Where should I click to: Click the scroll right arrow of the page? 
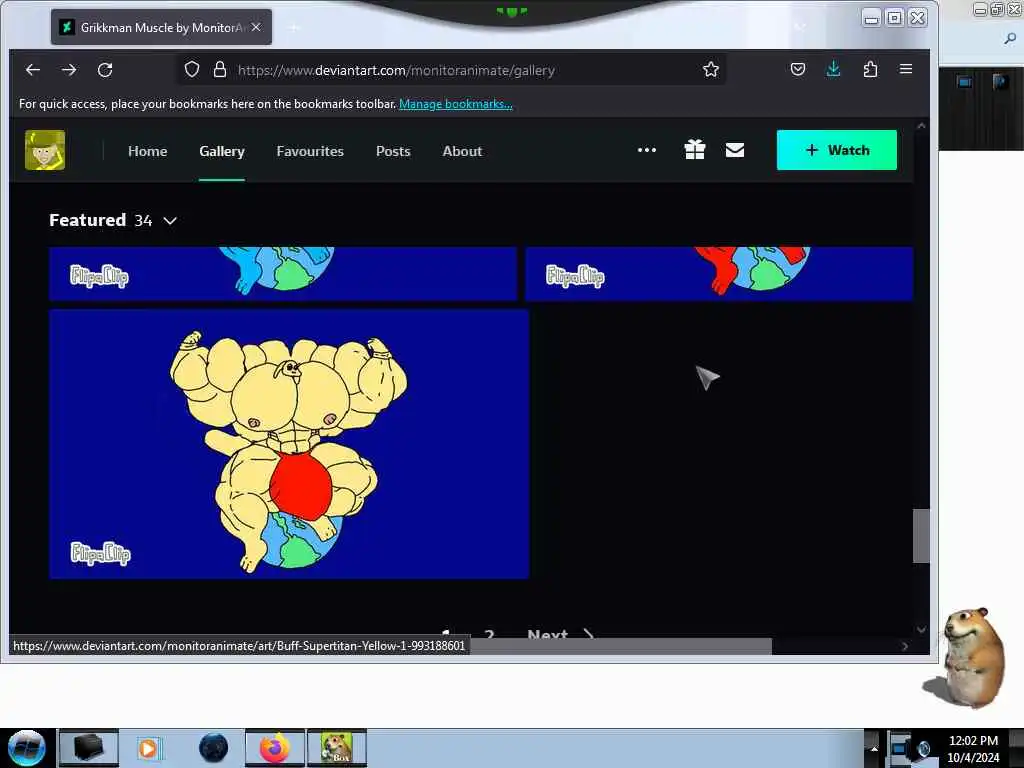904,646
